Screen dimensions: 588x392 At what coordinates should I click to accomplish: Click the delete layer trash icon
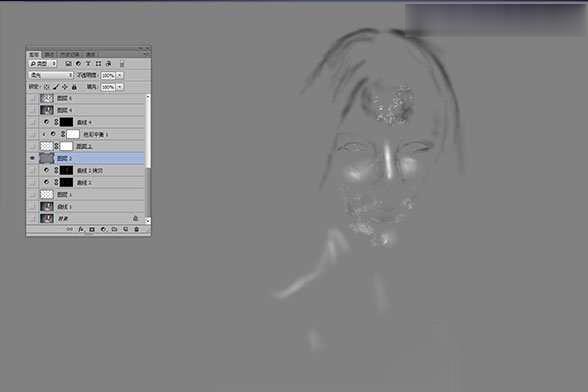point(136,229)
